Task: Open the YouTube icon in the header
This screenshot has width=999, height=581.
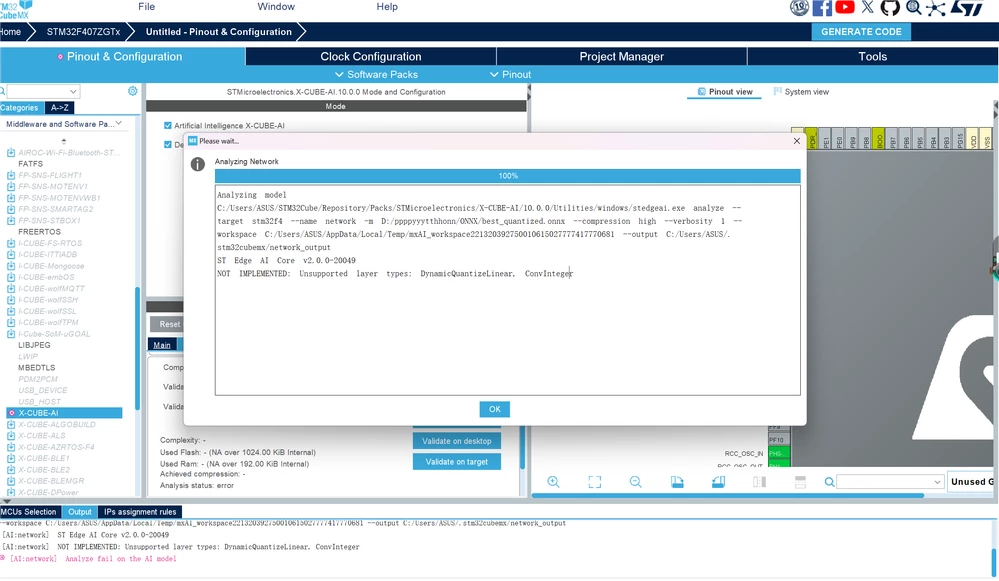Action: click(845, 7)
